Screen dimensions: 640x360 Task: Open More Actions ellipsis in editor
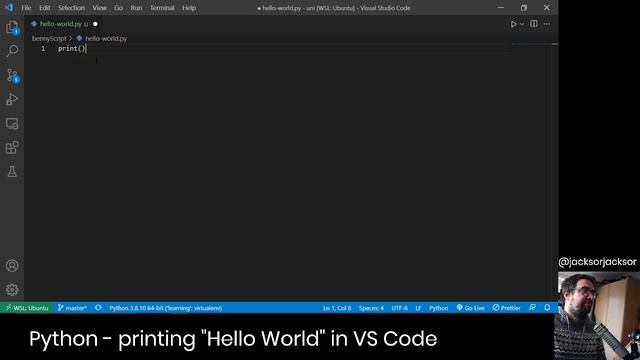(547, 24)
